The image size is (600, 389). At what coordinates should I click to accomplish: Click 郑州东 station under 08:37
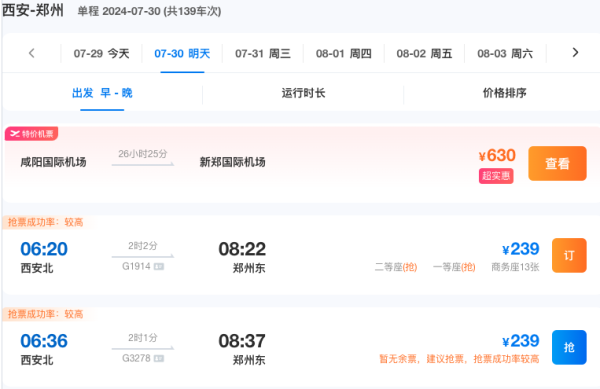pyautogui.click(x=249, y=360)
